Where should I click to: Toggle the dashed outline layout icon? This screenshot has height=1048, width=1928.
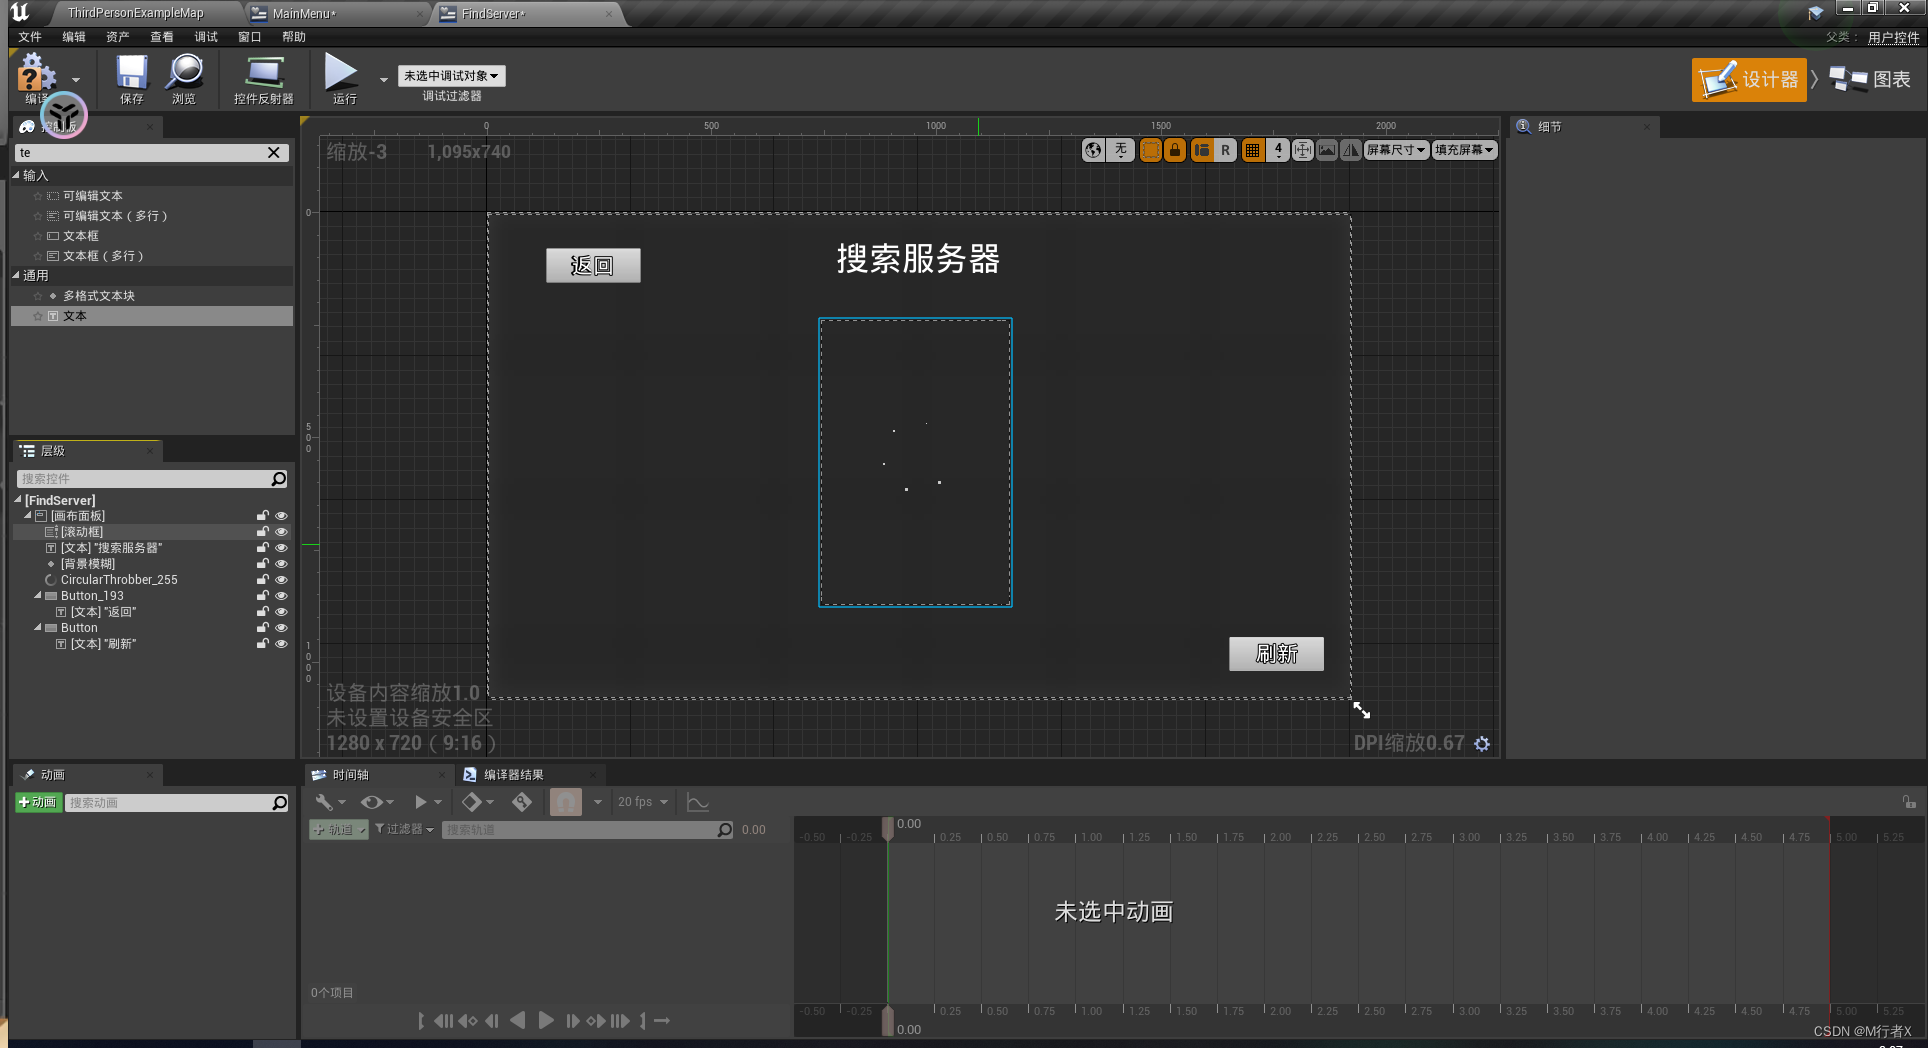1150,150
